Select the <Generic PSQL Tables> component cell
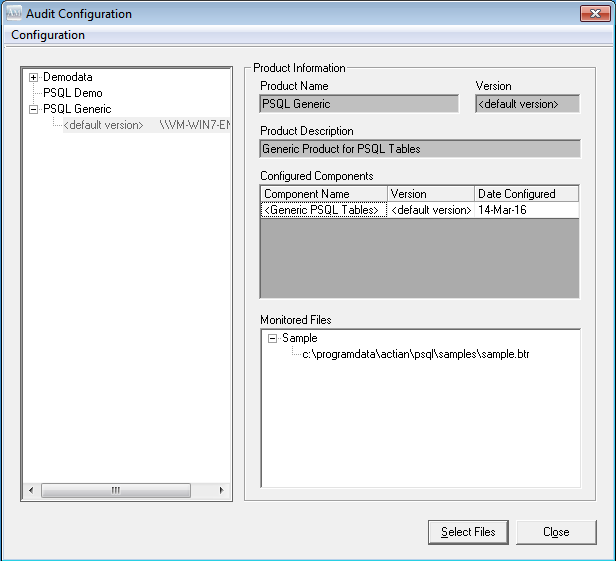The height and width of the screenshot is (561, 616). [x=323, y=210]
